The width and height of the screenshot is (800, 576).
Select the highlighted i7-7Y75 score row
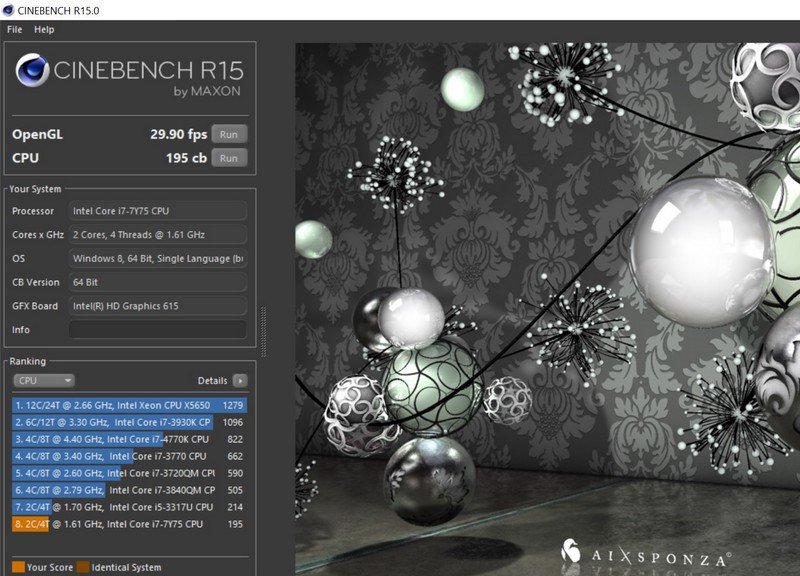click(129, 524)
